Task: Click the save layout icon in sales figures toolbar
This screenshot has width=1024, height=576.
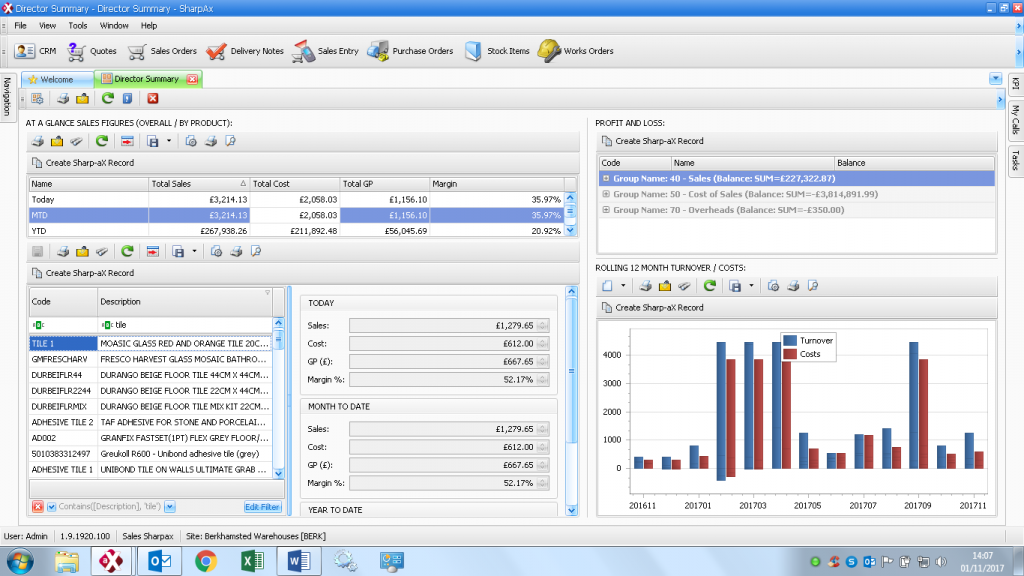Action: tap(153, 141)
